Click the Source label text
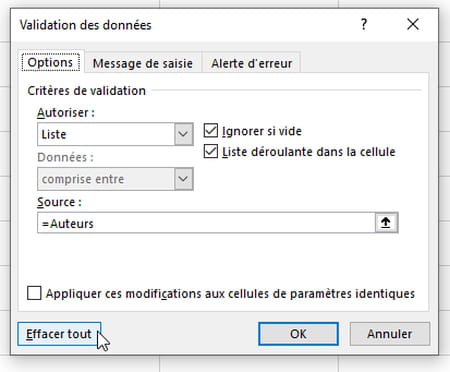 59,202
